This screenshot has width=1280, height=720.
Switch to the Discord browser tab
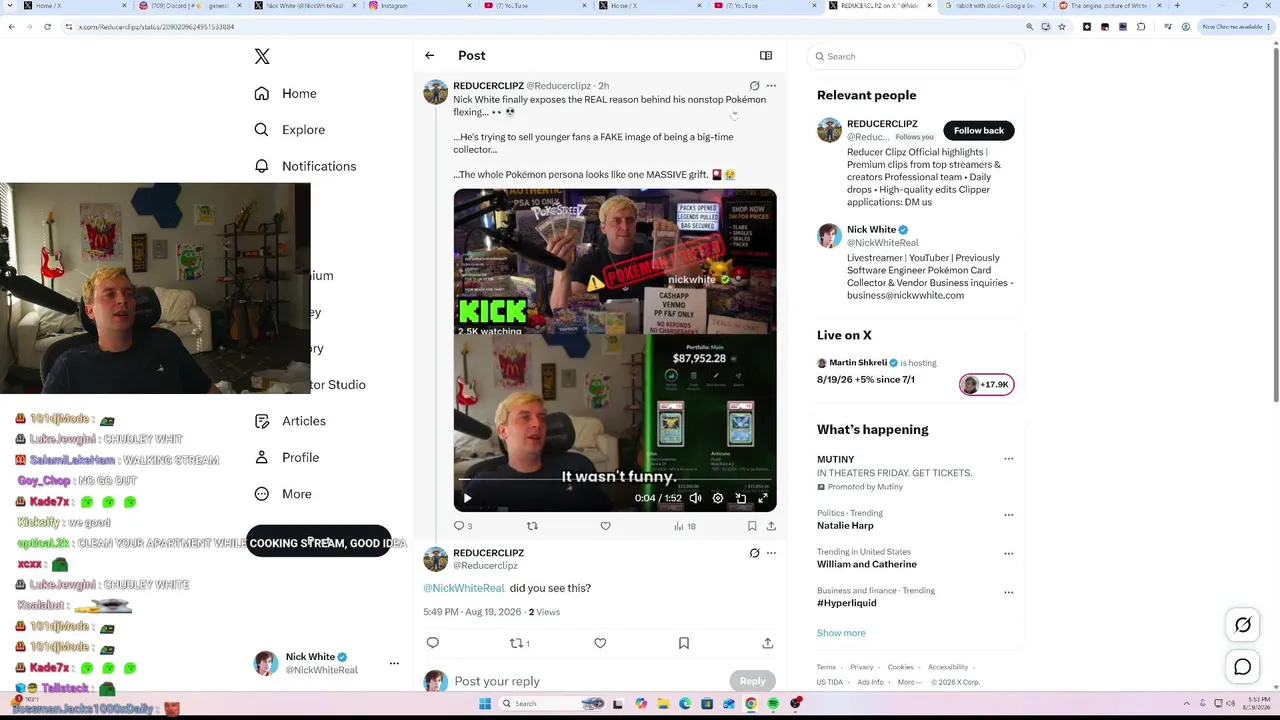pyautogui.click(x=189, y=6)
